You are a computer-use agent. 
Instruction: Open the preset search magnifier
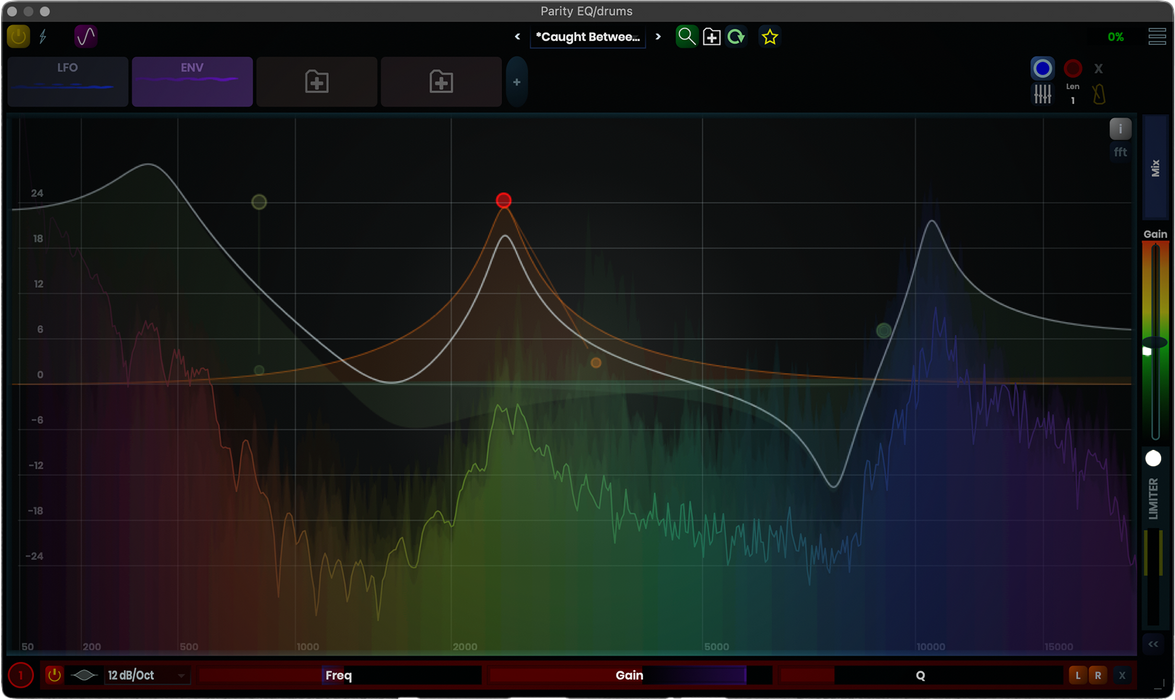point(686,37)
